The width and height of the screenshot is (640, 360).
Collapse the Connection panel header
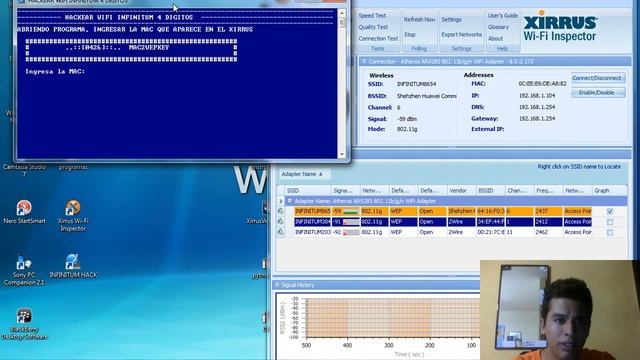coord(364,61)
